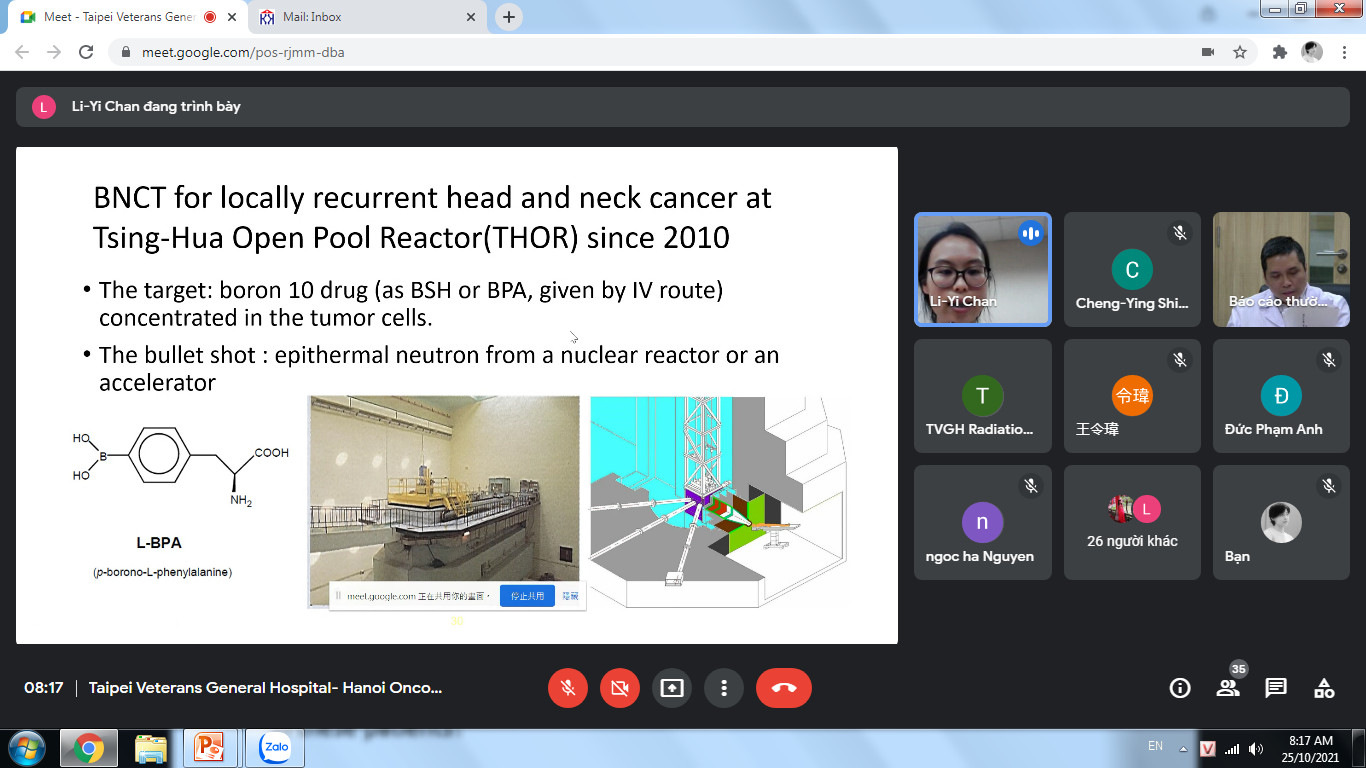The image size is (1366, 768).
Task: Open the activities shapes icon
Action: pos(1324,688)
